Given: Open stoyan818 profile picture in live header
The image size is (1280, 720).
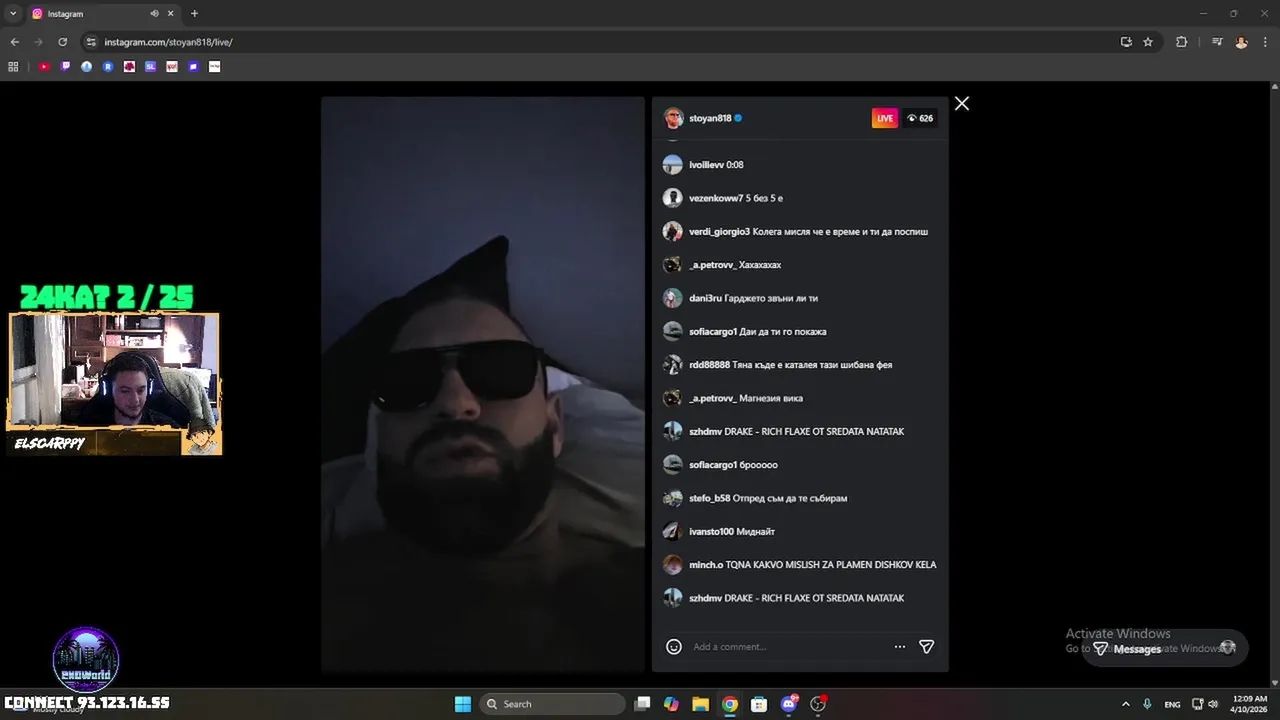Looking at the screenshot, I should (x=674, y=118).
